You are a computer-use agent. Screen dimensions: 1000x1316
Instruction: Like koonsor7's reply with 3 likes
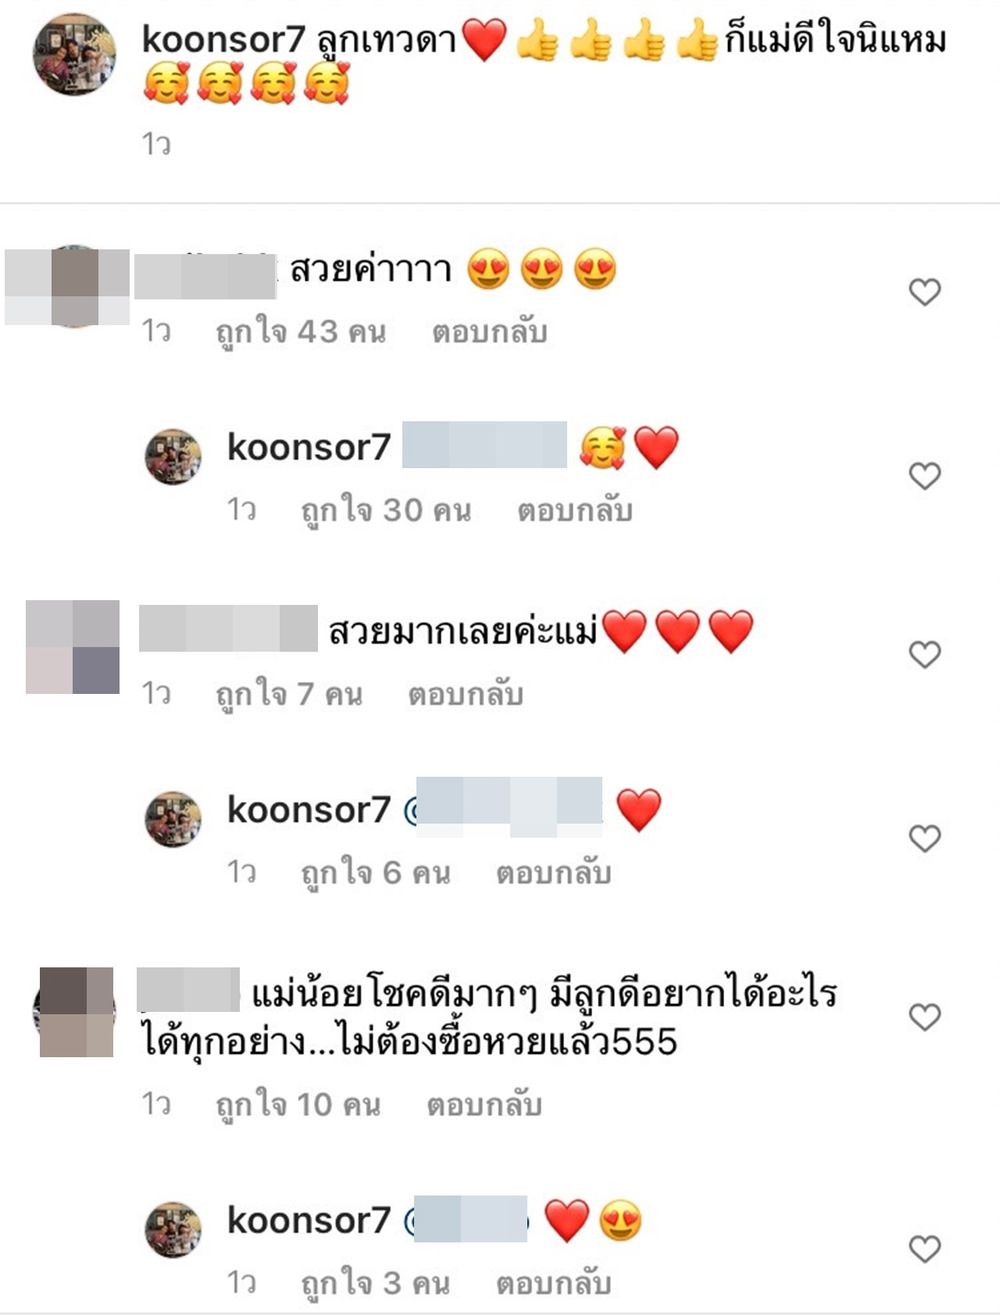pos(925,1249)
